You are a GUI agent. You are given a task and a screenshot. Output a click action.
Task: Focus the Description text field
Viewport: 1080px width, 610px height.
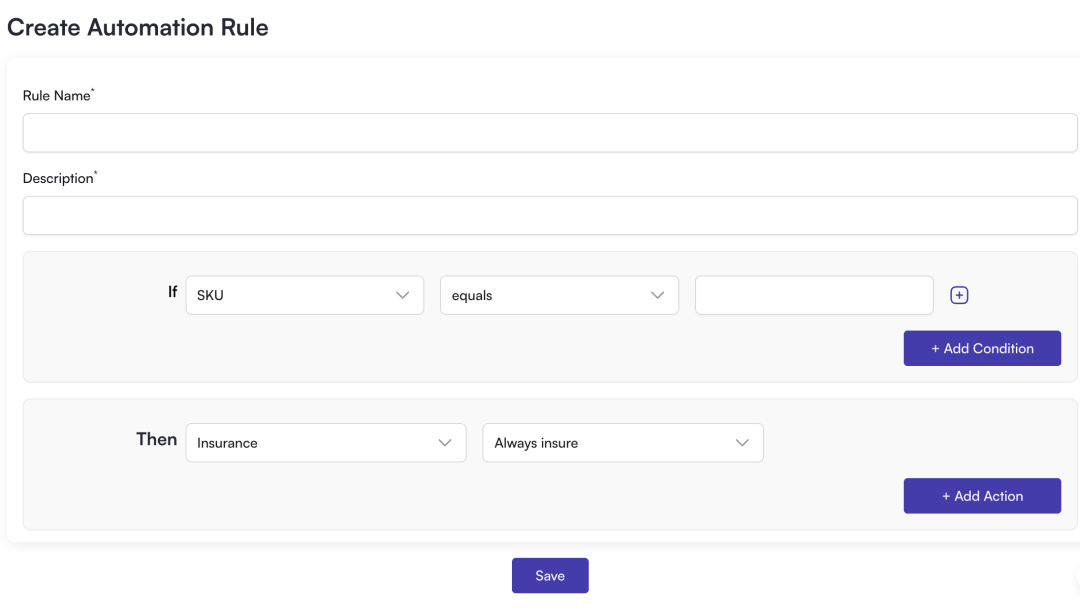550,215
